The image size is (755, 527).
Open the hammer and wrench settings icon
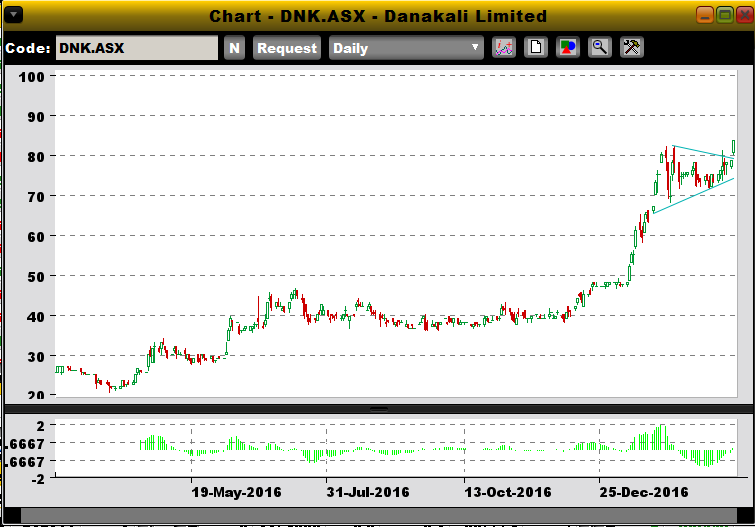(x=632, y=48)
